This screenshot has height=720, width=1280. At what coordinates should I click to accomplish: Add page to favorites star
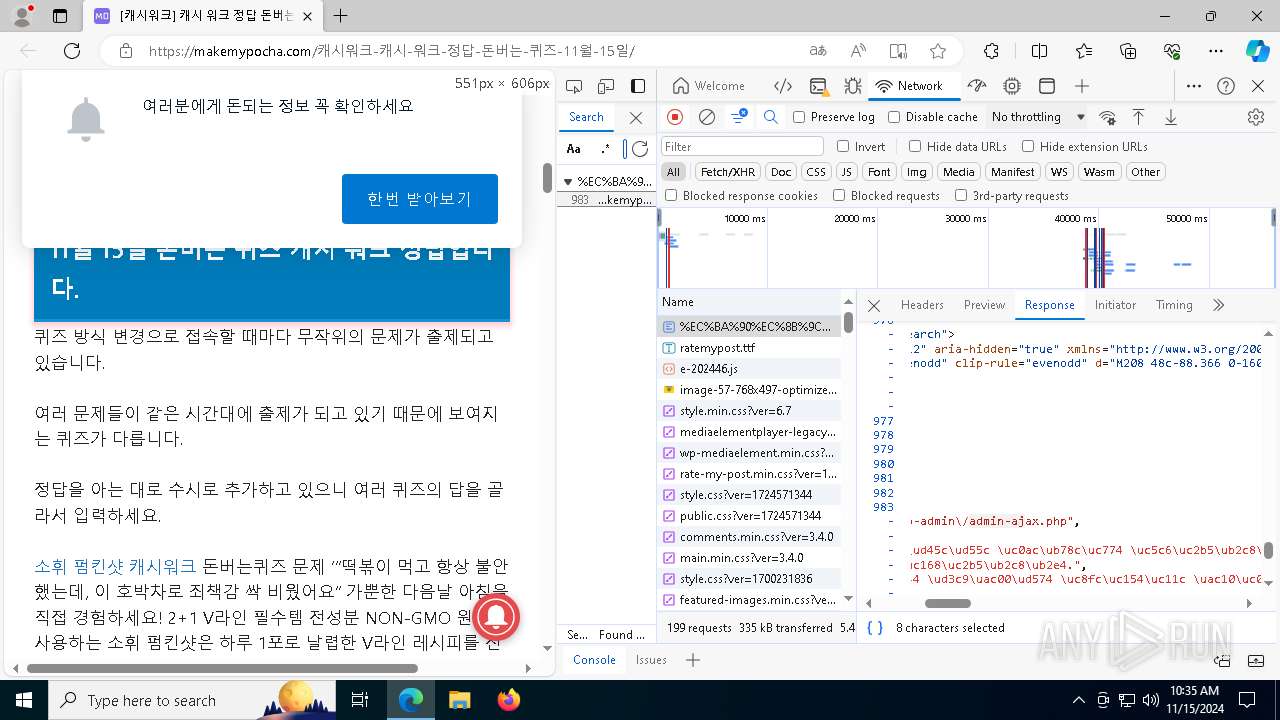click(937, 51)
